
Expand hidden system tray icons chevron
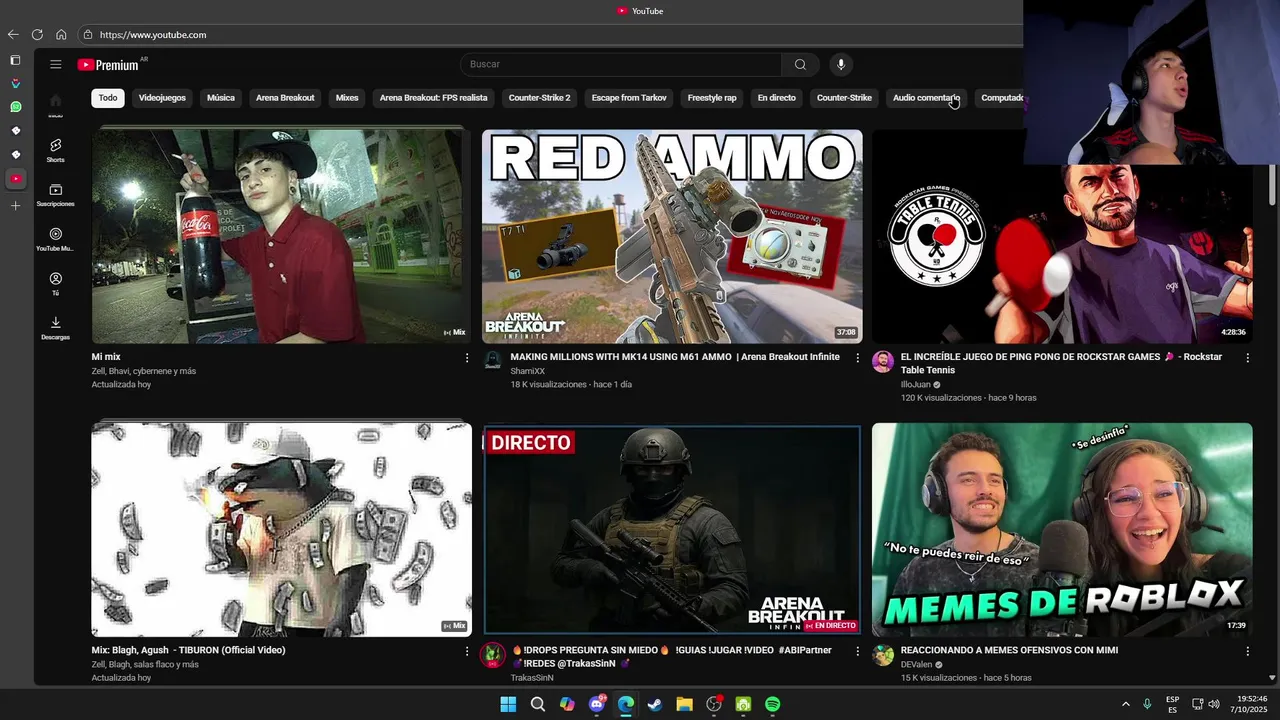point(1125,704)
